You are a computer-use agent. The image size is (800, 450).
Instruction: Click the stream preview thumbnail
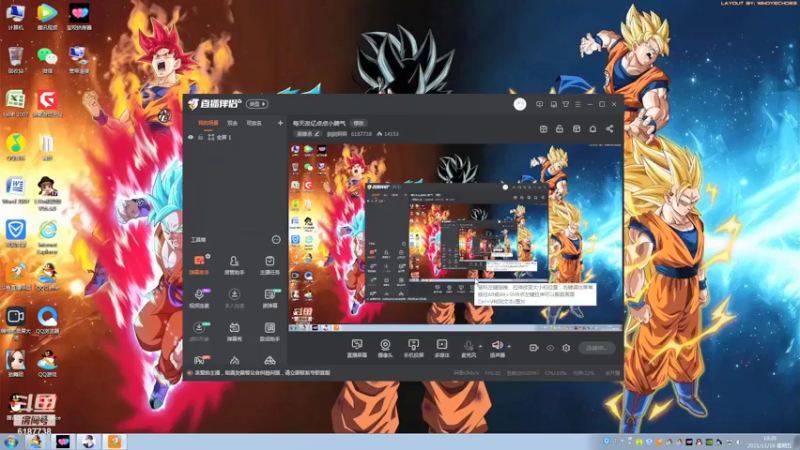pyautogui.click(x=456, y=238)
